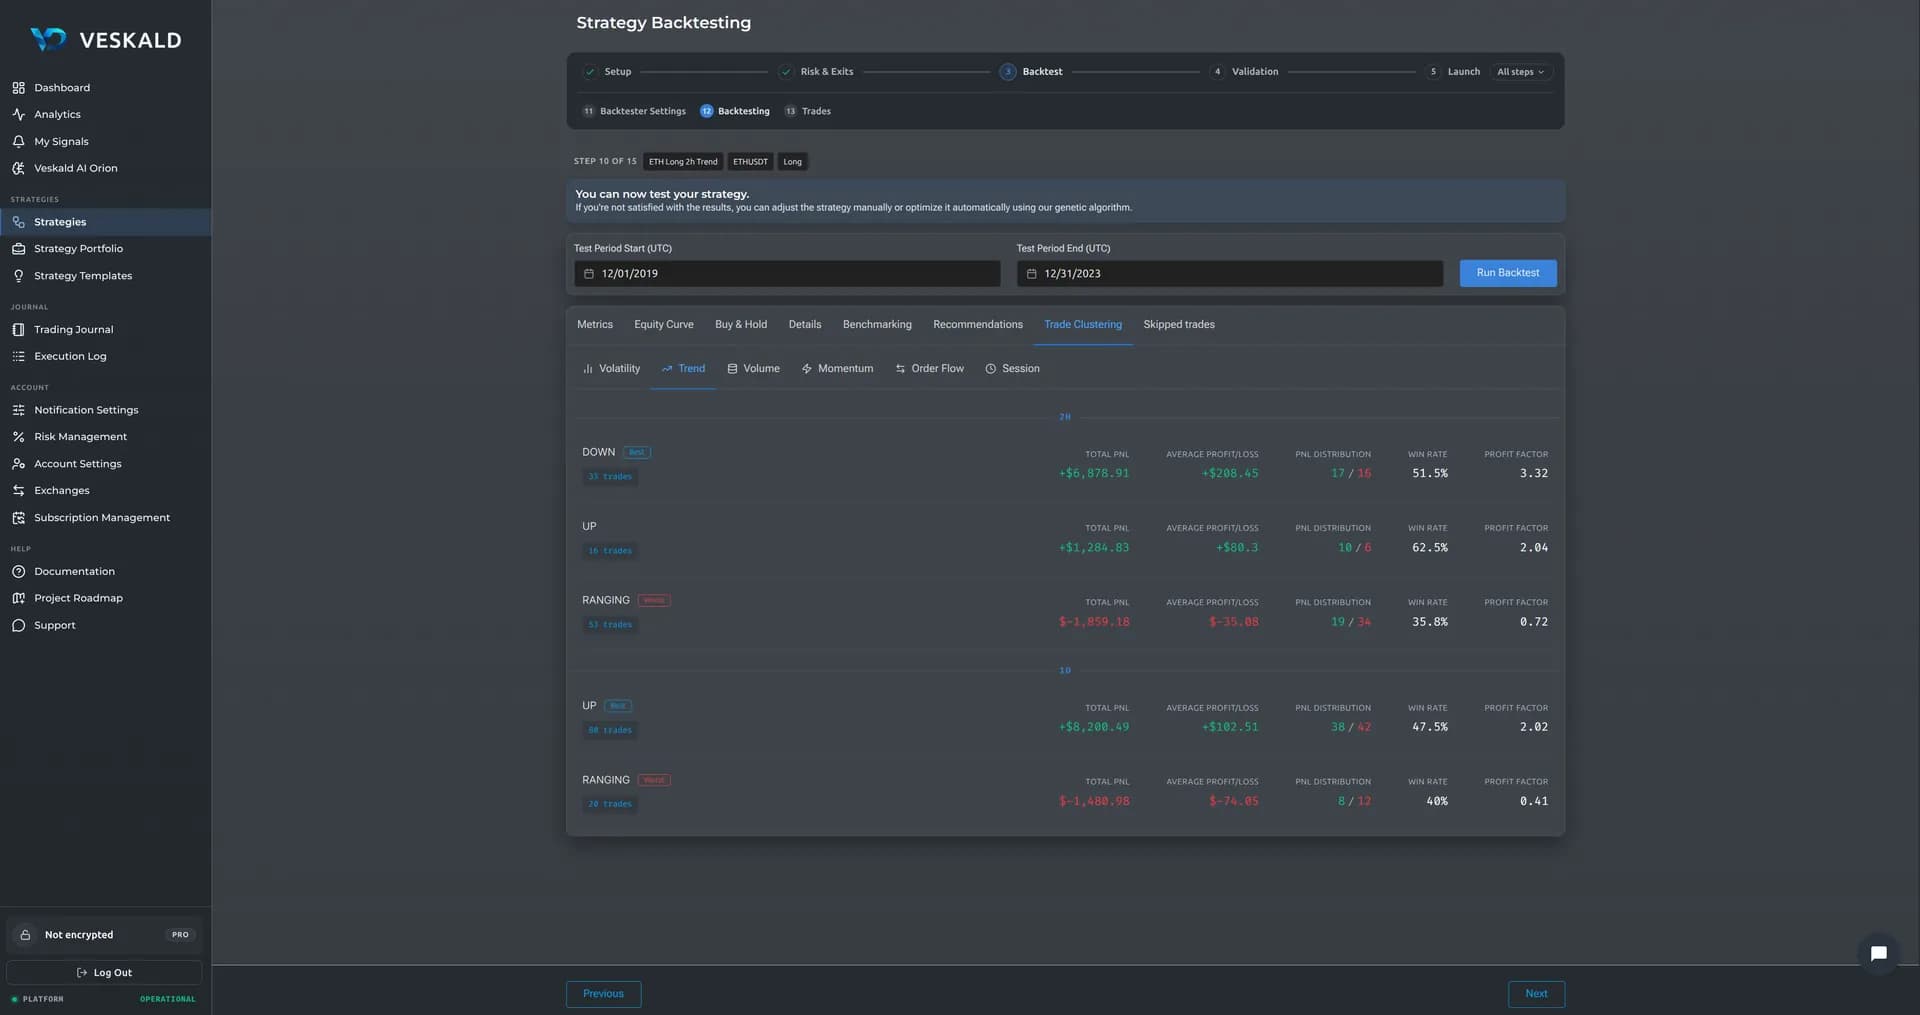Click the Previous button
Screen dimensions: 1920x1015
click(x=603, y=994)
